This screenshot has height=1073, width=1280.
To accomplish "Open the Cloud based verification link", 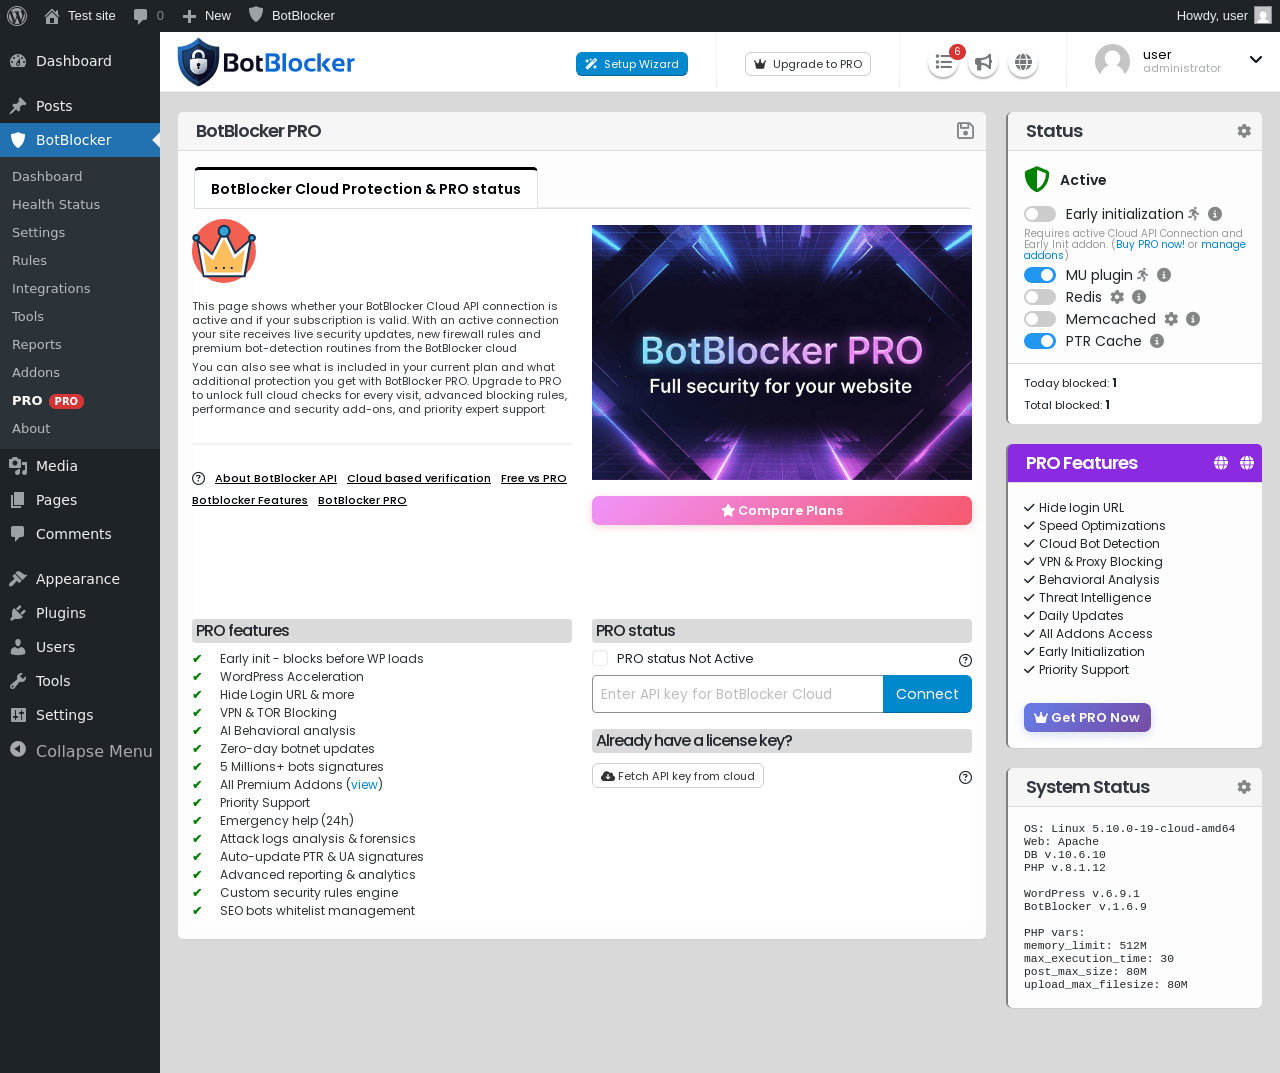I will pyautogui.click(x=419, y=479).
